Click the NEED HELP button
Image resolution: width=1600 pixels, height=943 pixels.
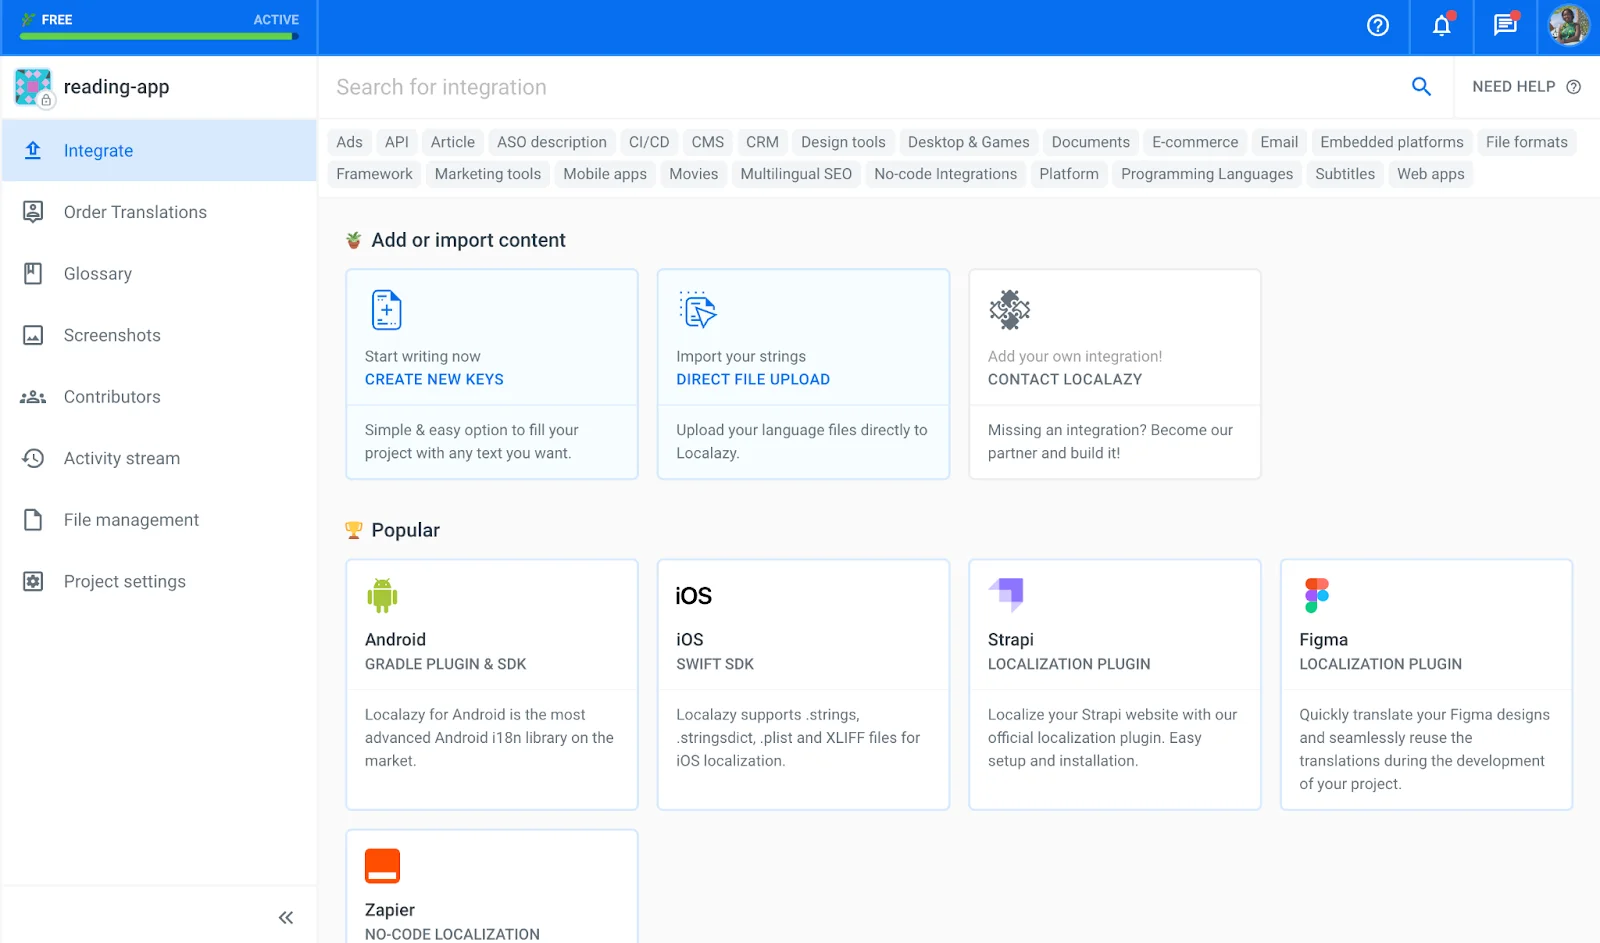[1526, 87]
